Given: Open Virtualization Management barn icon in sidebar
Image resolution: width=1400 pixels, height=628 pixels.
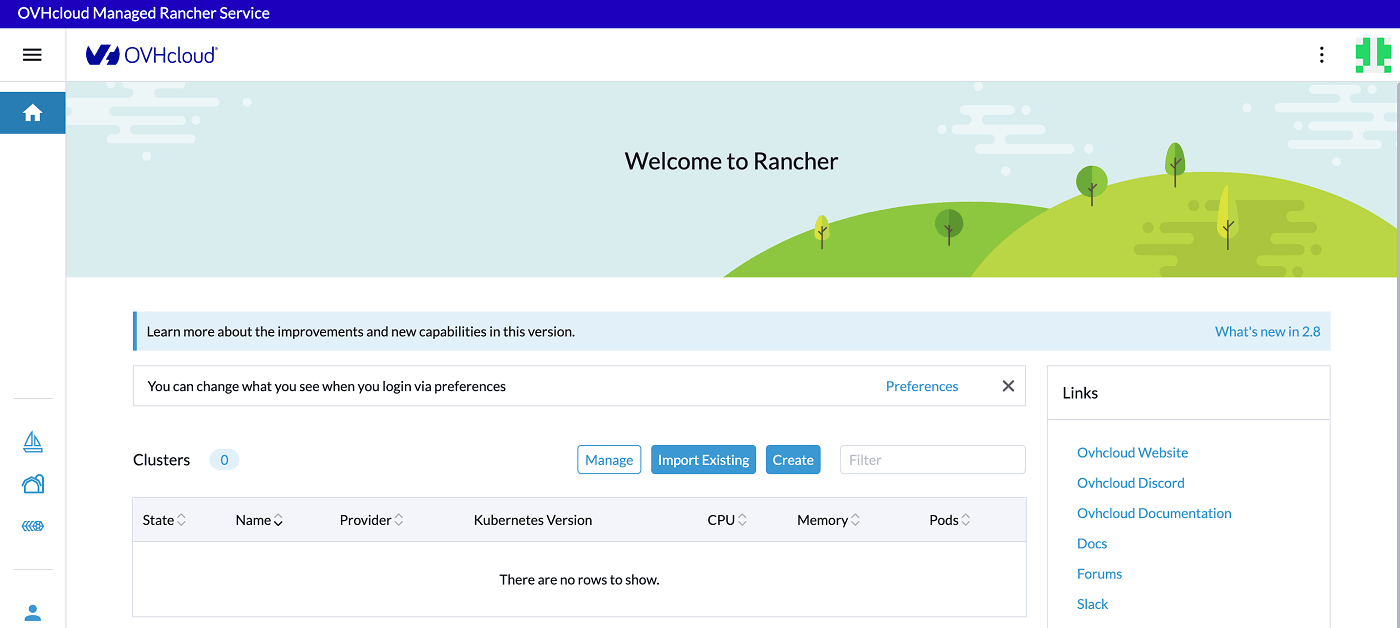Looking at the screenshot, I should point(33,484).
